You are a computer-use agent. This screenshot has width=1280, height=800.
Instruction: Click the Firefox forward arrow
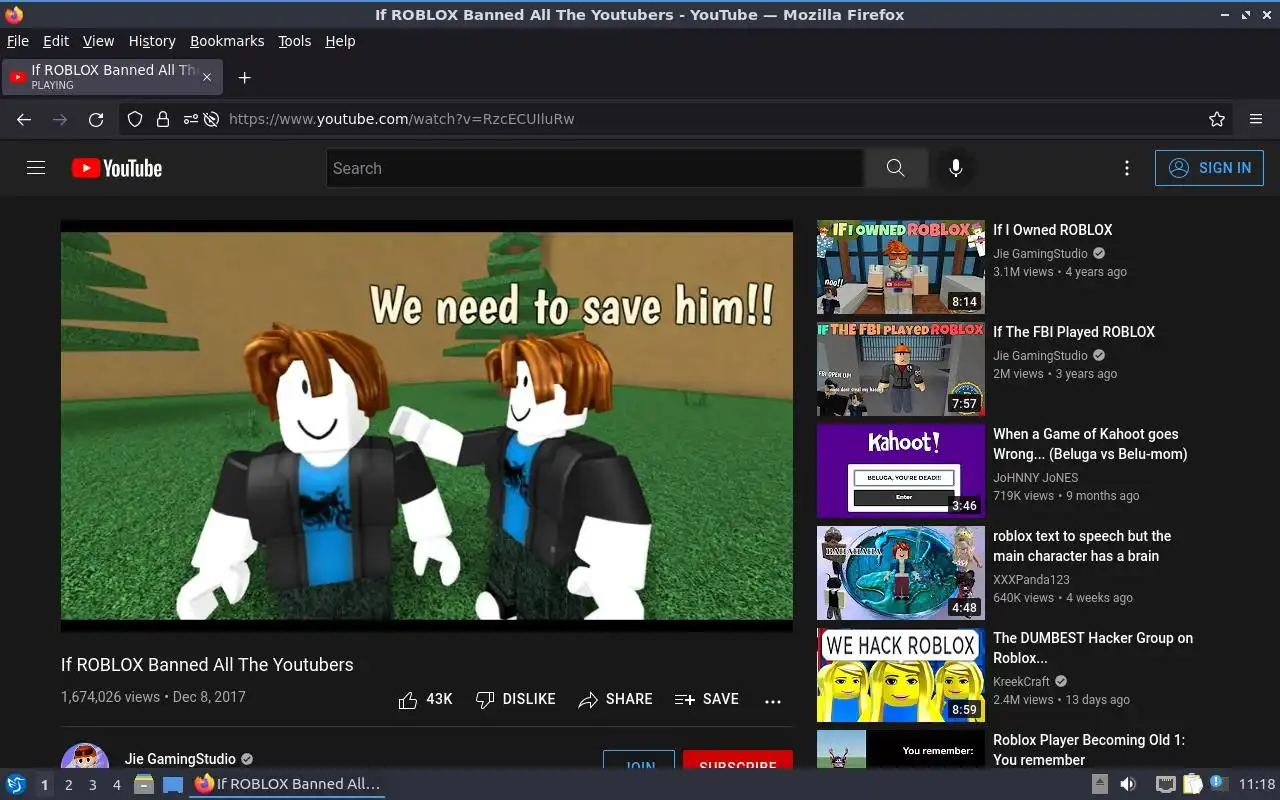pos(60,119)
